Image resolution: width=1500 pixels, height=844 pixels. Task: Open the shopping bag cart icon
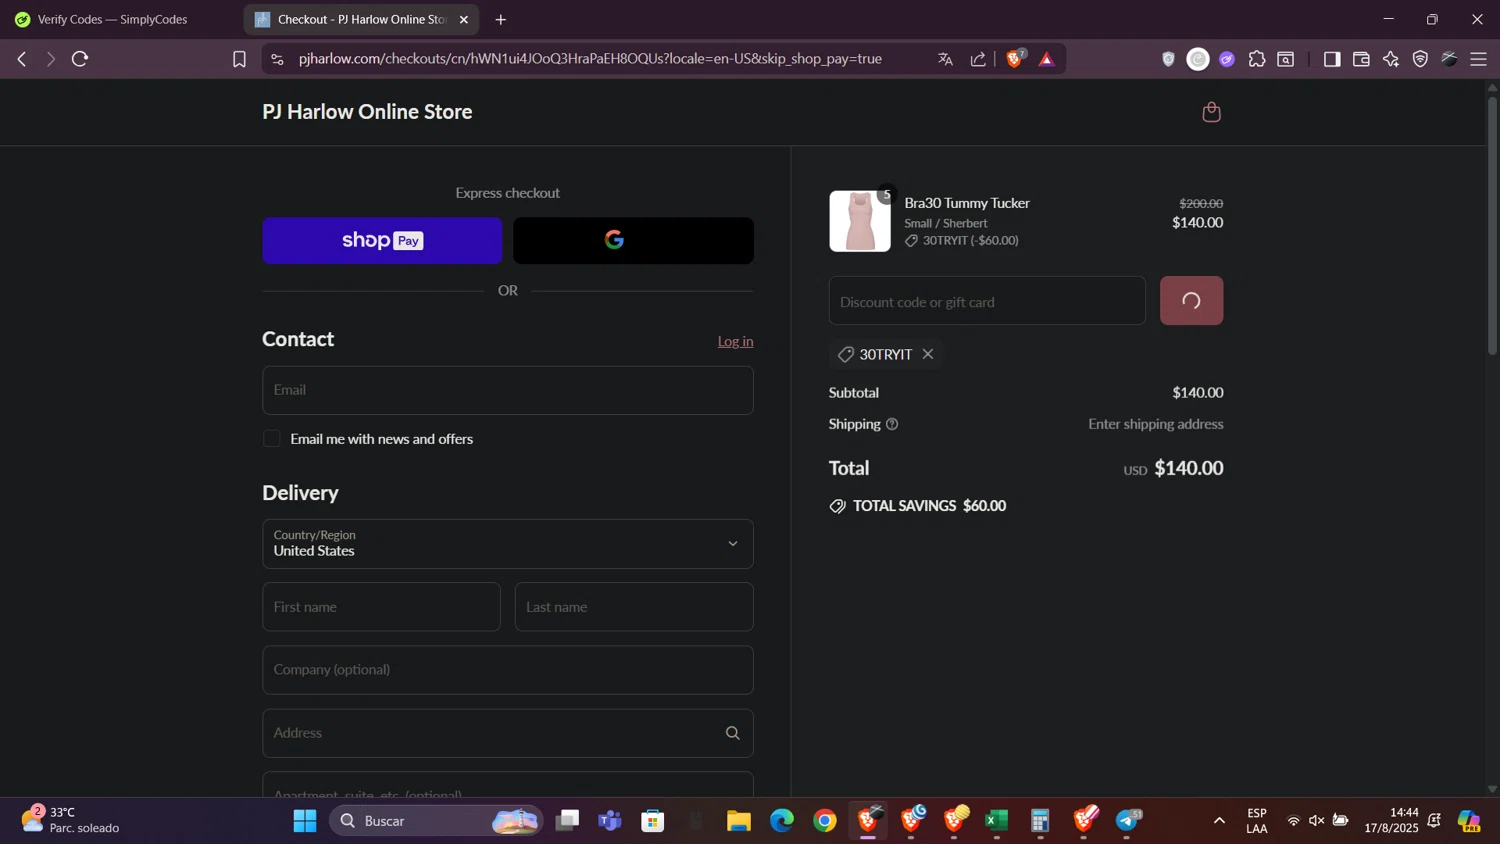pos(1211,112)
